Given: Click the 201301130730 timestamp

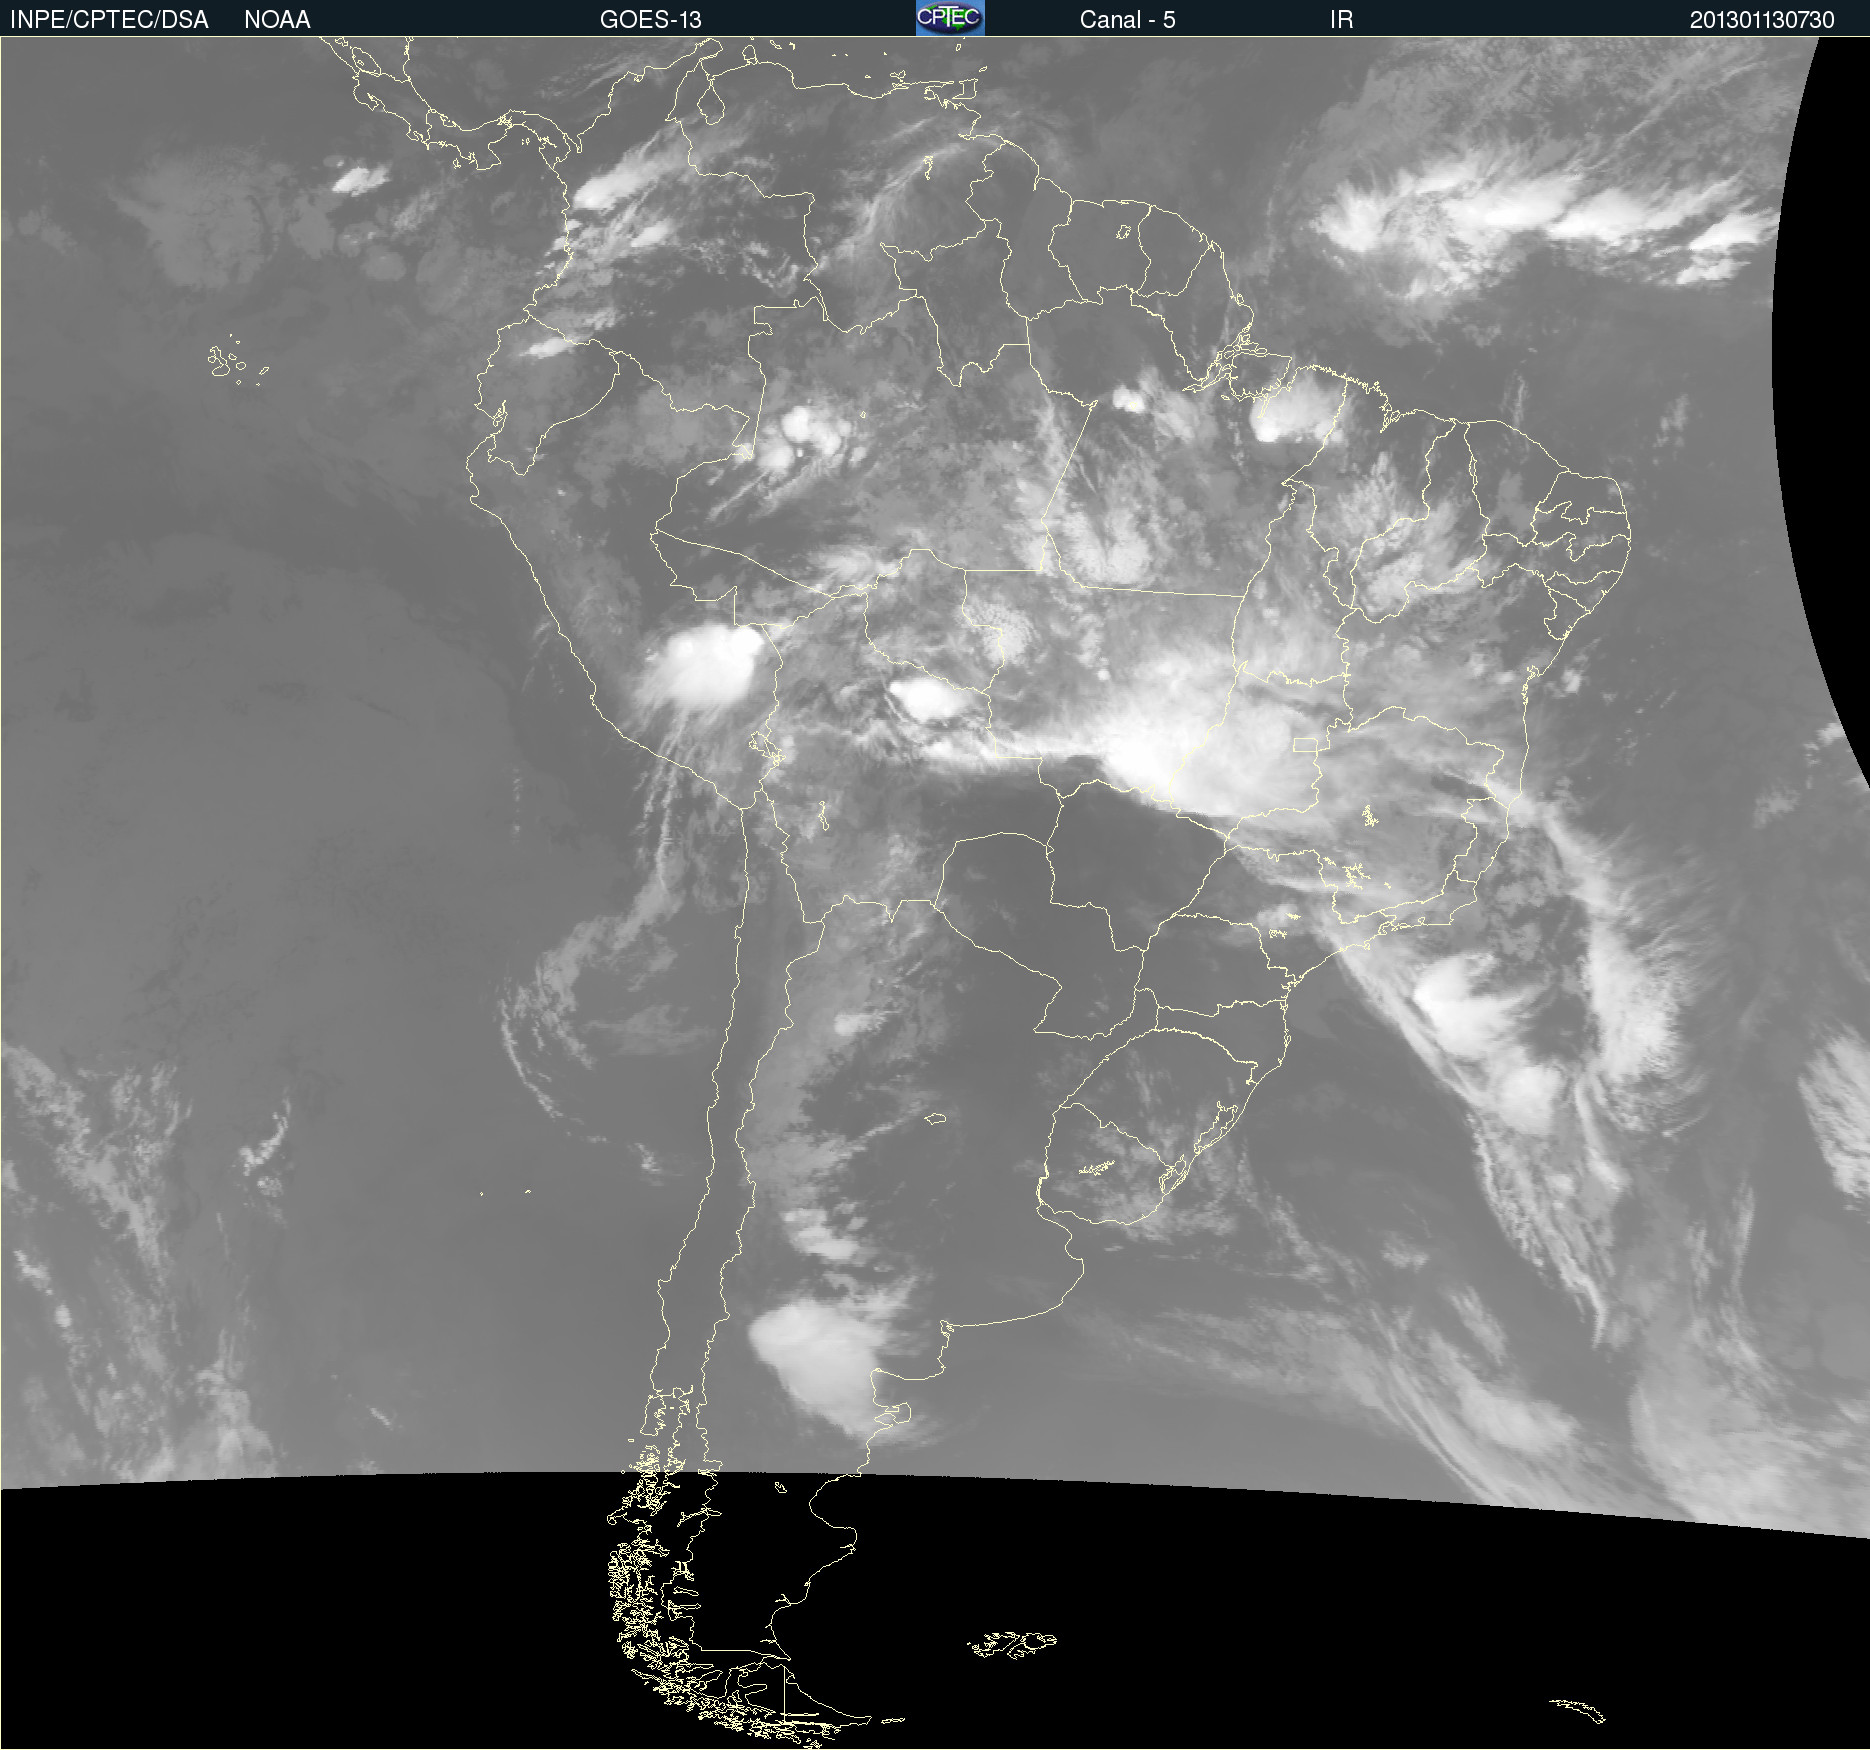Looking at the screenshot, I should pos(1762,20).
